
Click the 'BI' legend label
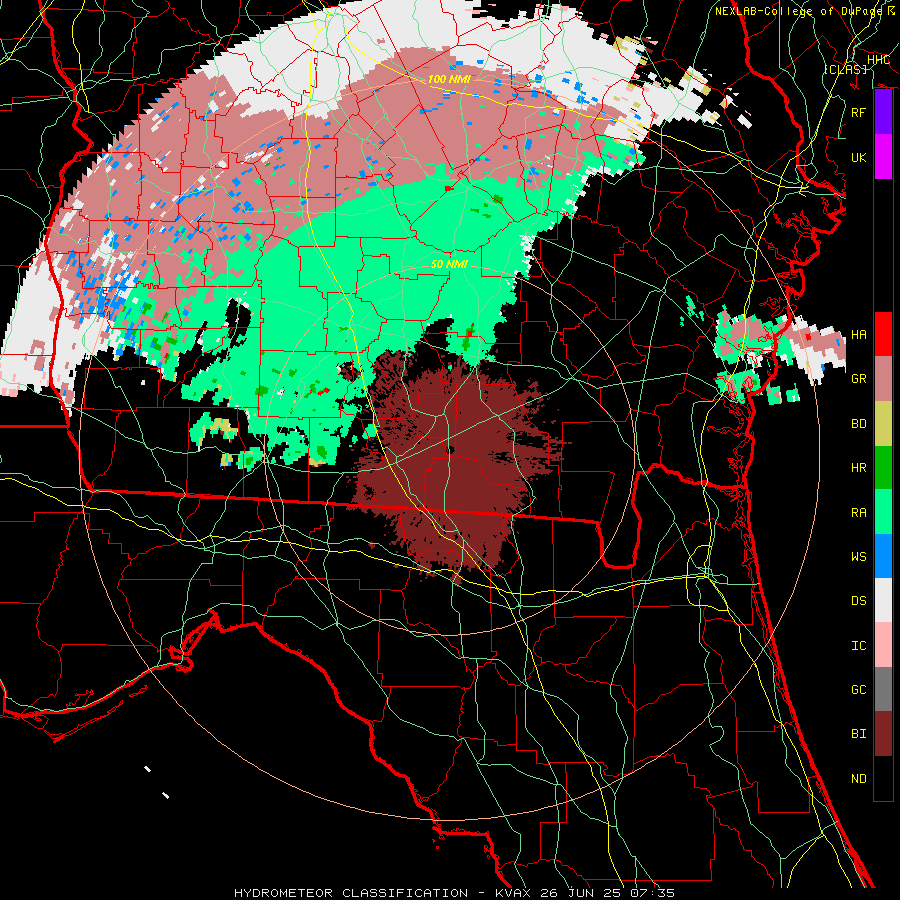[859, 734]
